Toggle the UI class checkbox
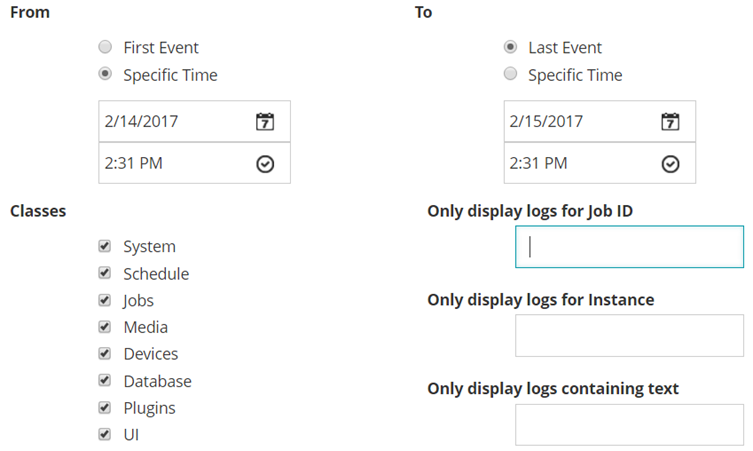753x451 pixels. [105, 435]
